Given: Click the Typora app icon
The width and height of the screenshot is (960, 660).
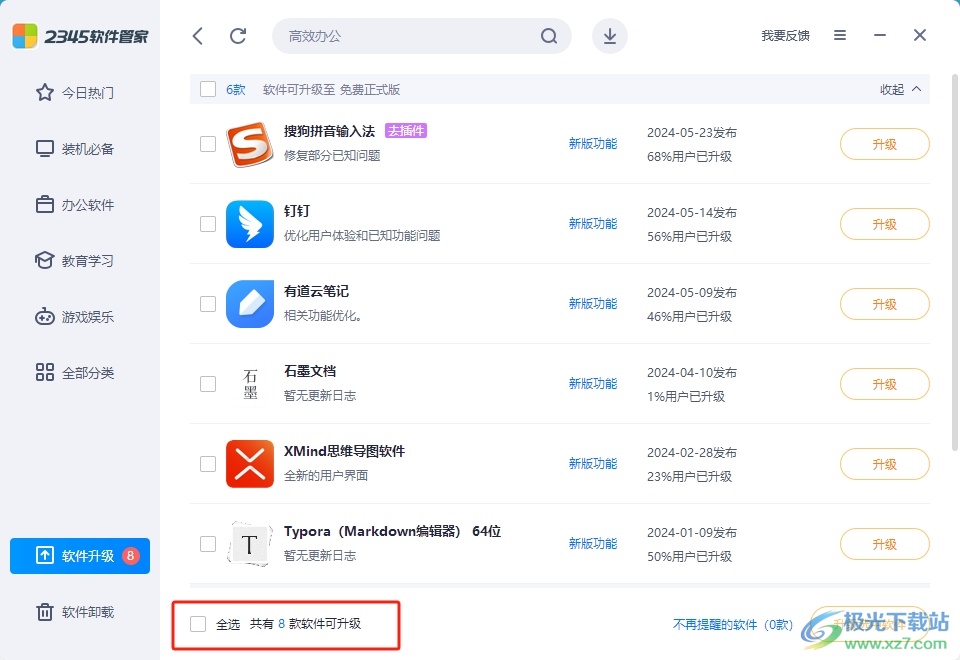Looking at the screenshot, I should (250, 544).
